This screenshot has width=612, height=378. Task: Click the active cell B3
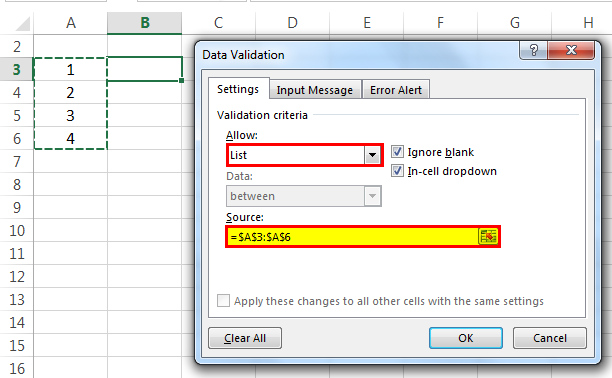click(144, 69)
